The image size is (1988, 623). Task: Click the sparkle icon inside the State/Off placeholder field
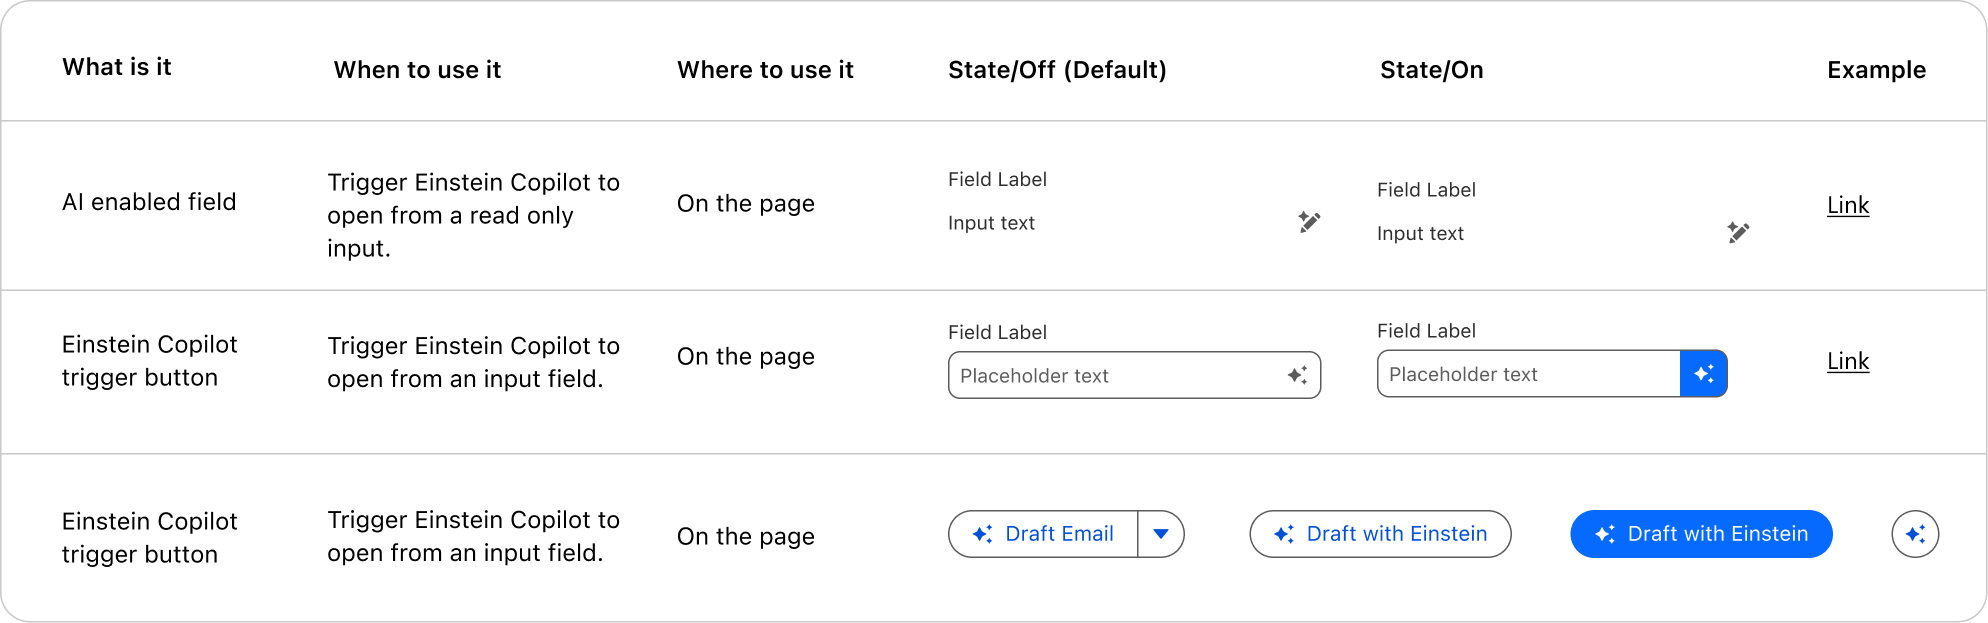(x=1297, y=375)
